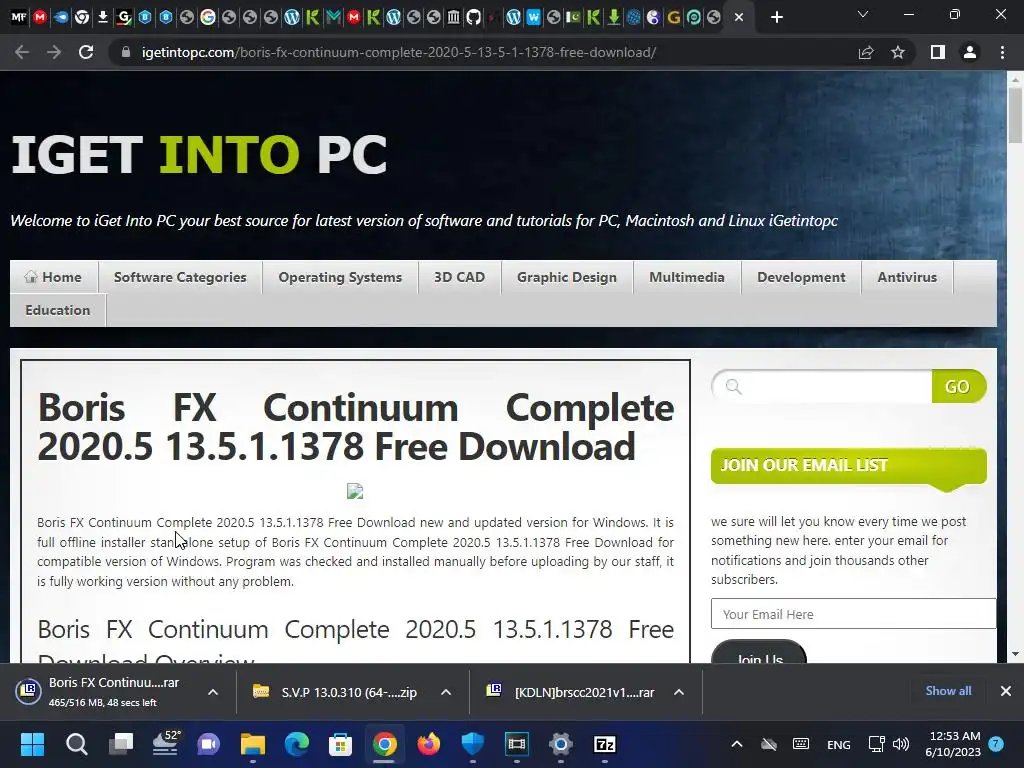Switch to the Google G tab after the globe tab
The width and height of the screenshot is (1024, 768).
point(208,17)
